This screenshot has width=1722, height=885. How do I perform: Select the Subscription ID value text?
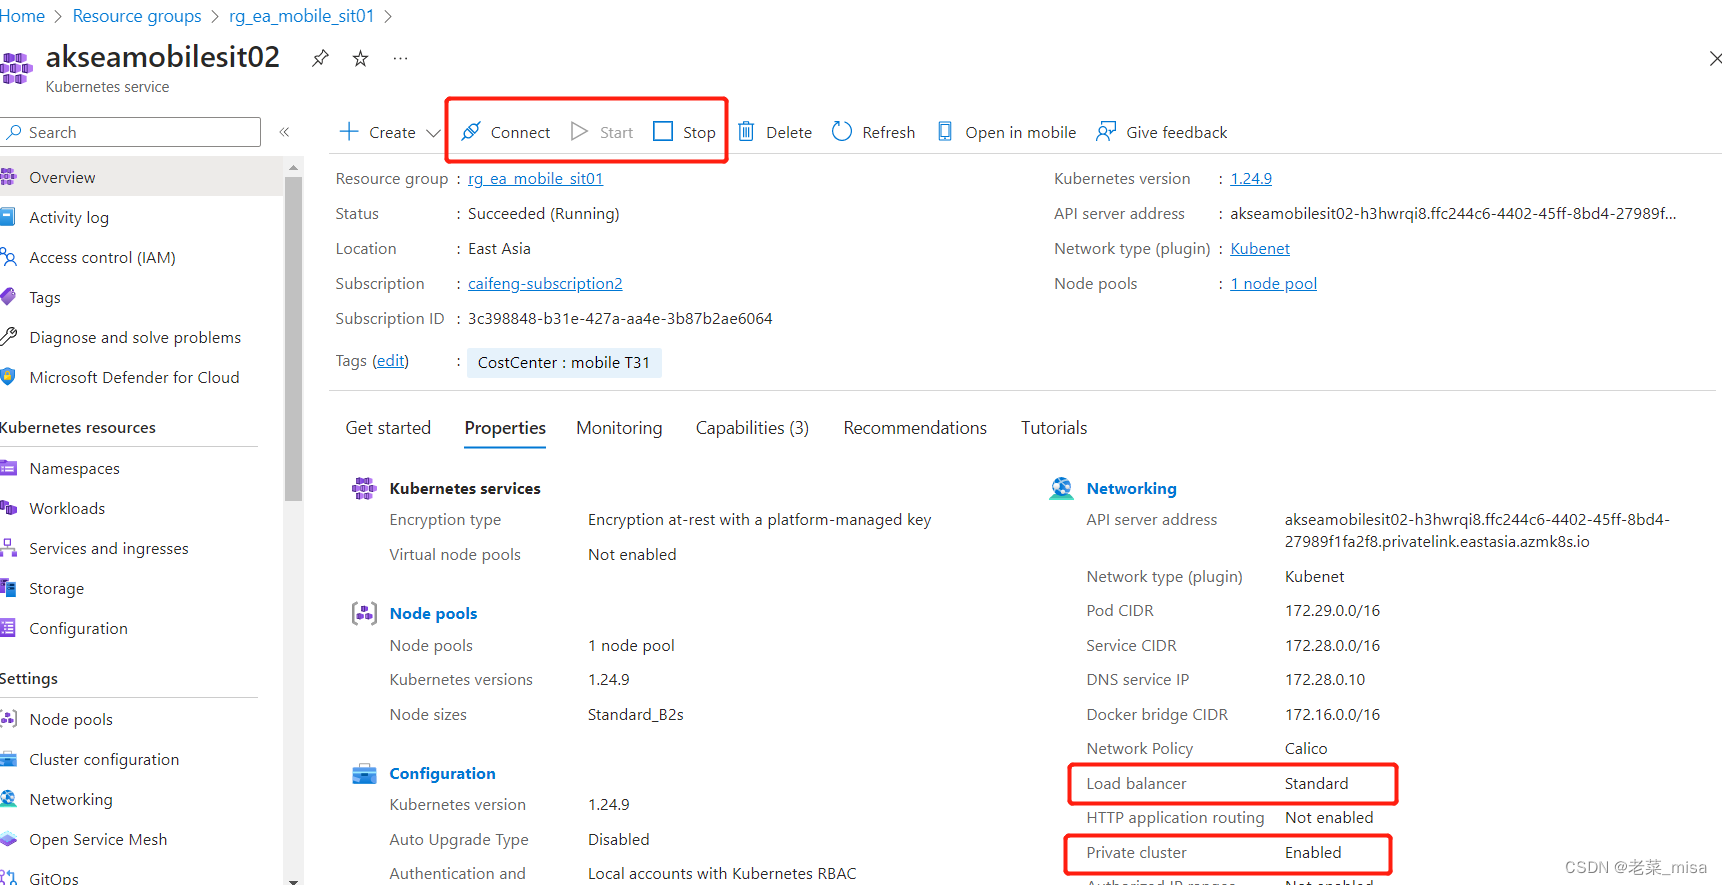[620, 318]
